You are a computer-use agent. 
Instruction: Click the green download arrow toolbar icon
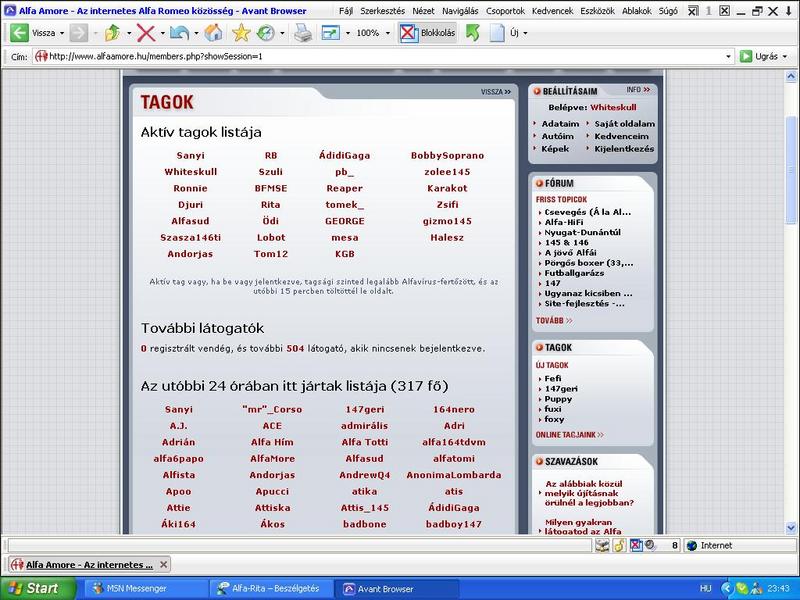472,32
